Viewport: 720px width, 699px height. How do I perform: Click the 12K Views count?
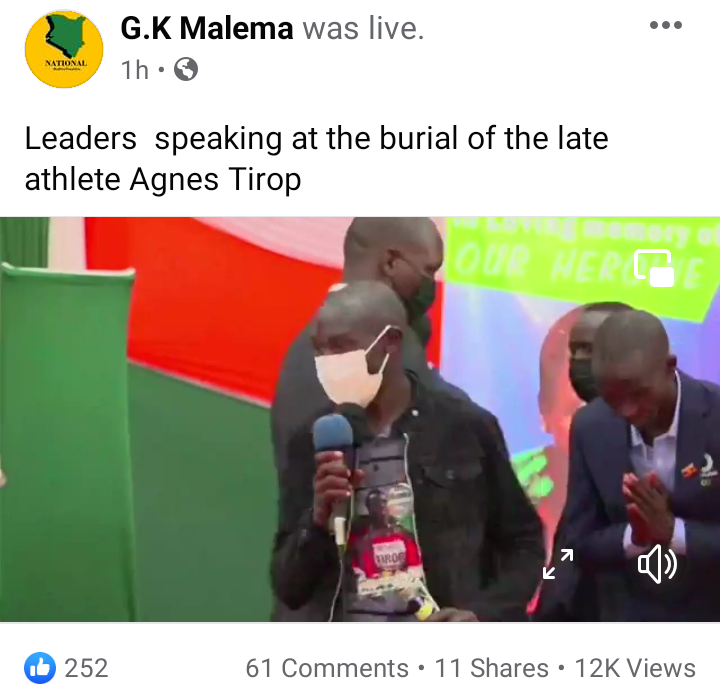click(x=635, y=668)
